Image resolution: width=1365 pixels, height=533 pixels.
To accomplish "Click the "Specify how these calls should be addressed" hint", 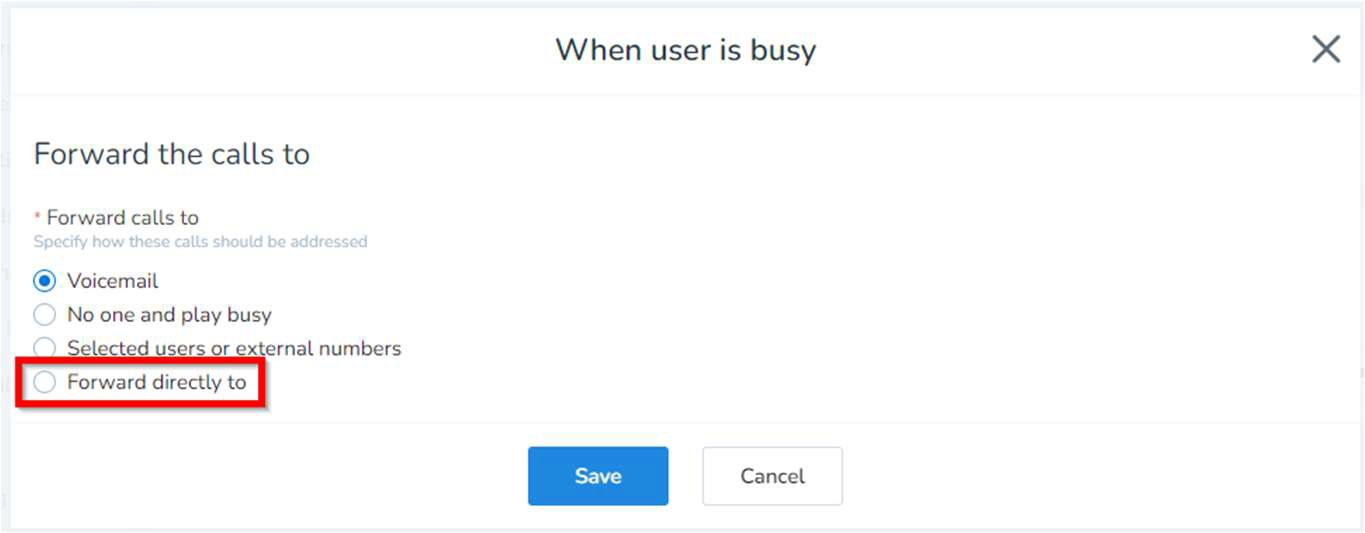I will tap(200, 242).
